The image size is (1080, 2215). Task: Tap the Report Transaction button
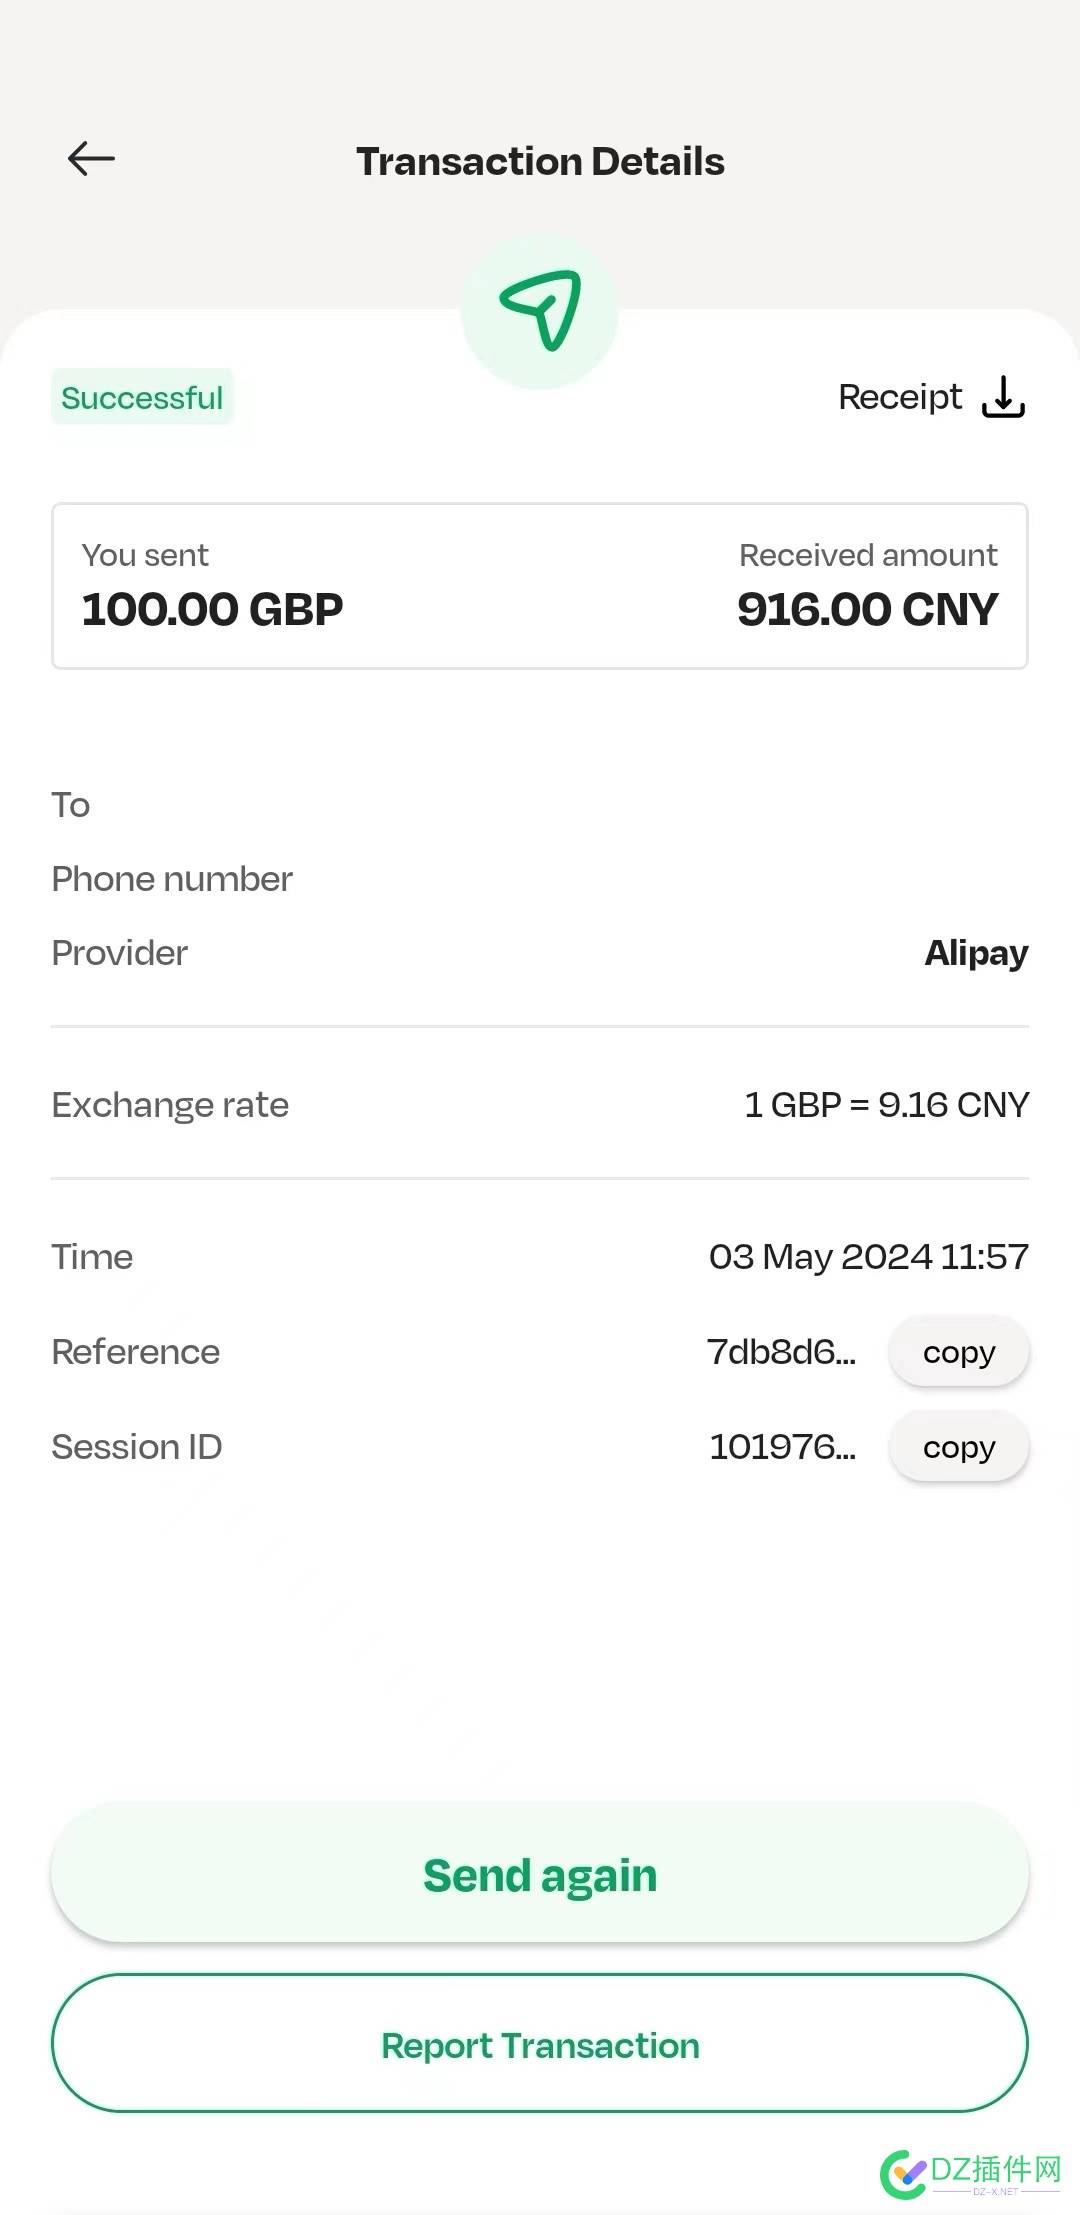point(540,2044)
